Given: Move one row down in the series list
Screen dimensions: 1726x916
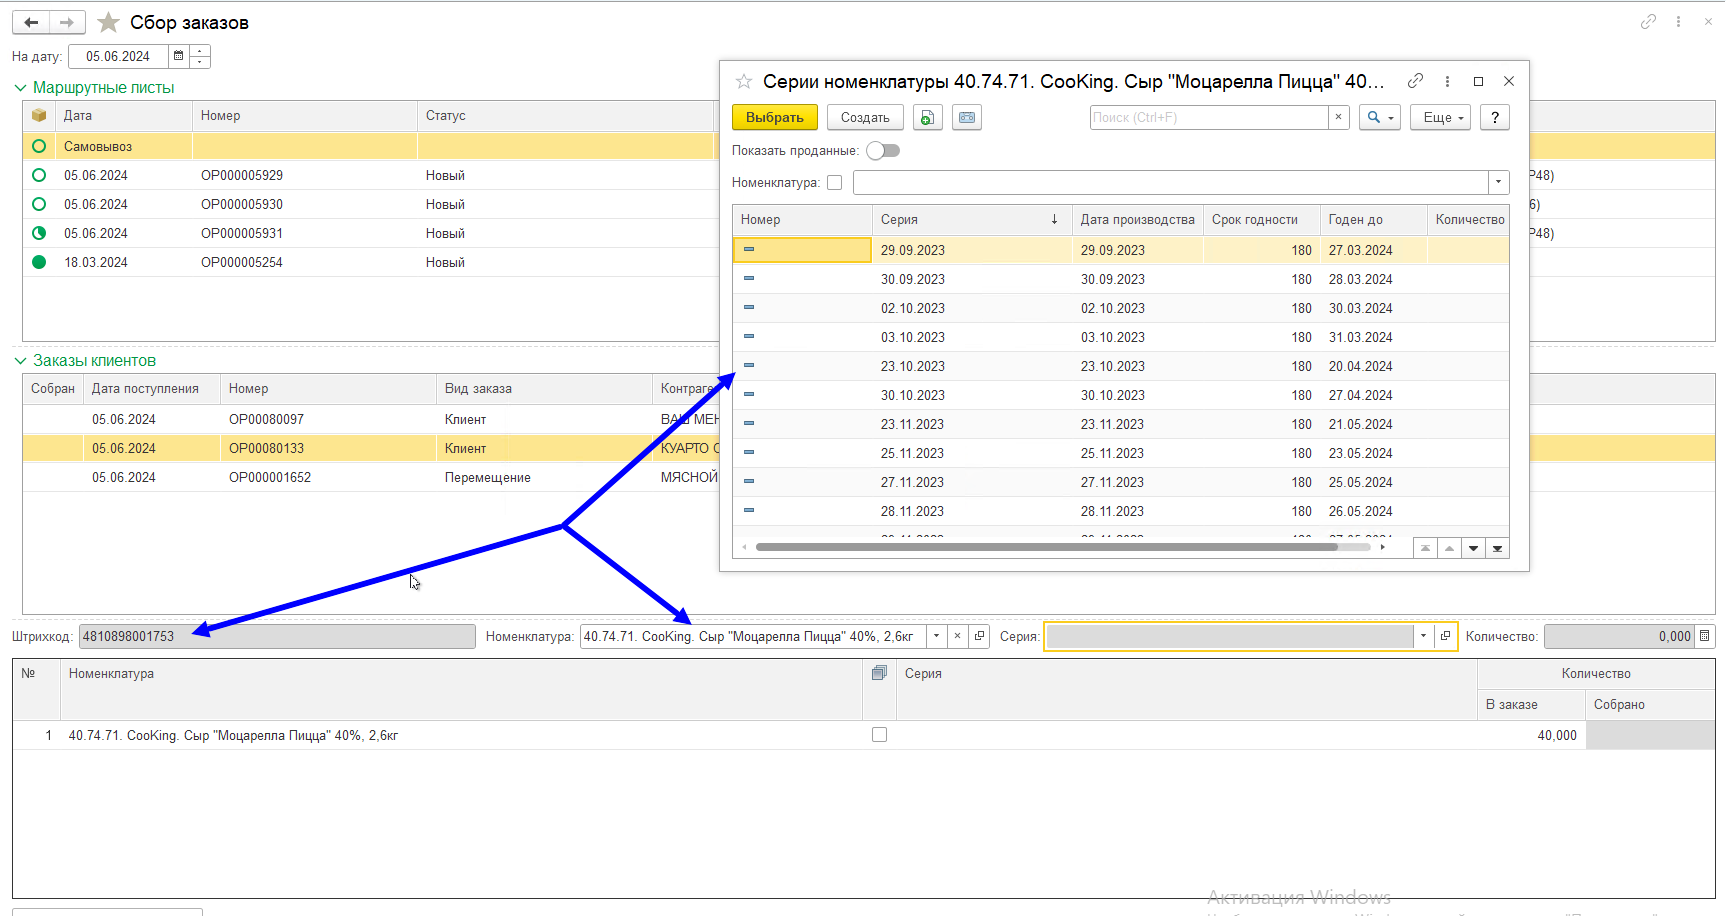Looking at the screenshot, I should pos(1473,548).
